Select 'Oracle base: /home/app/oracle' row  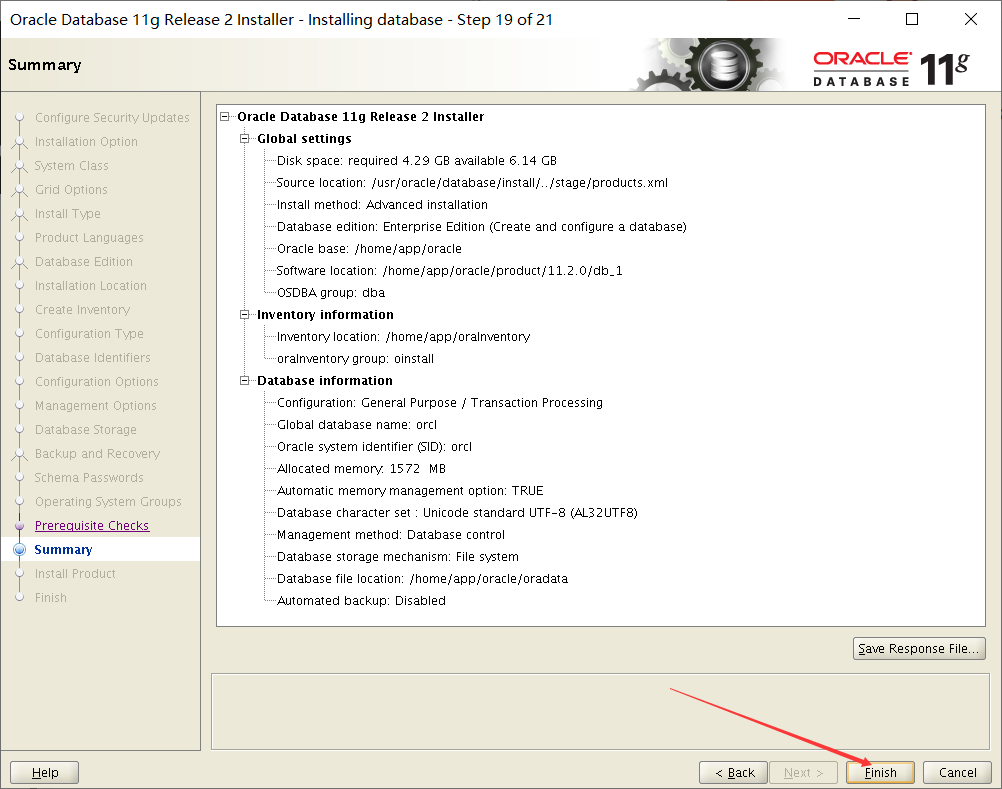click(x=369, y=249)
